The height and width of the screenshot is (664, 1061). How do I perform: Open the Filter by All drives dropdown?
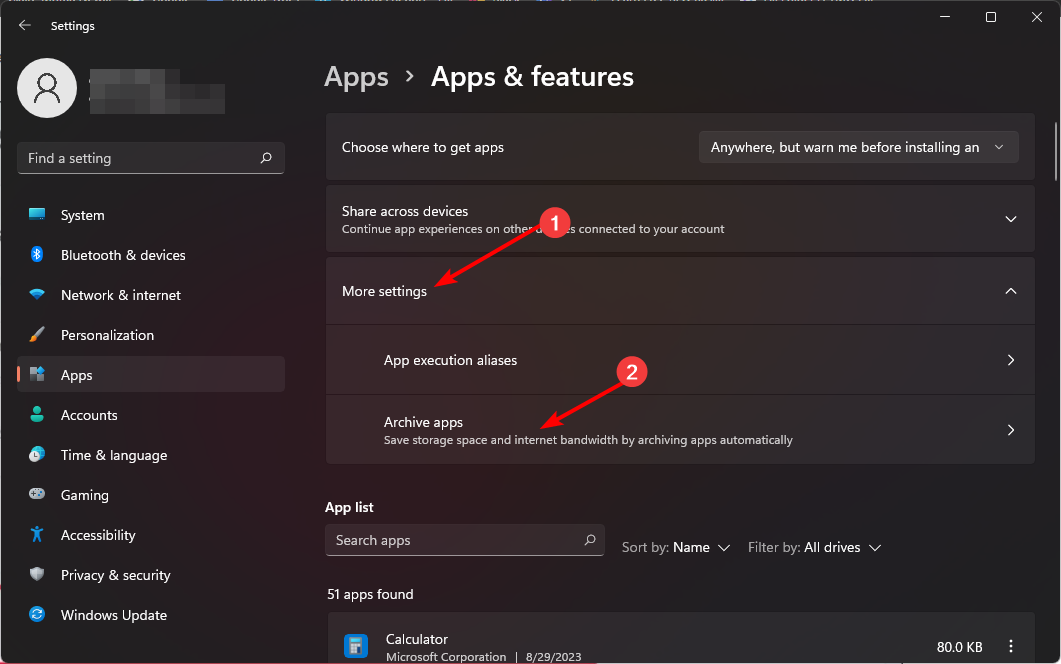[815, 547]
